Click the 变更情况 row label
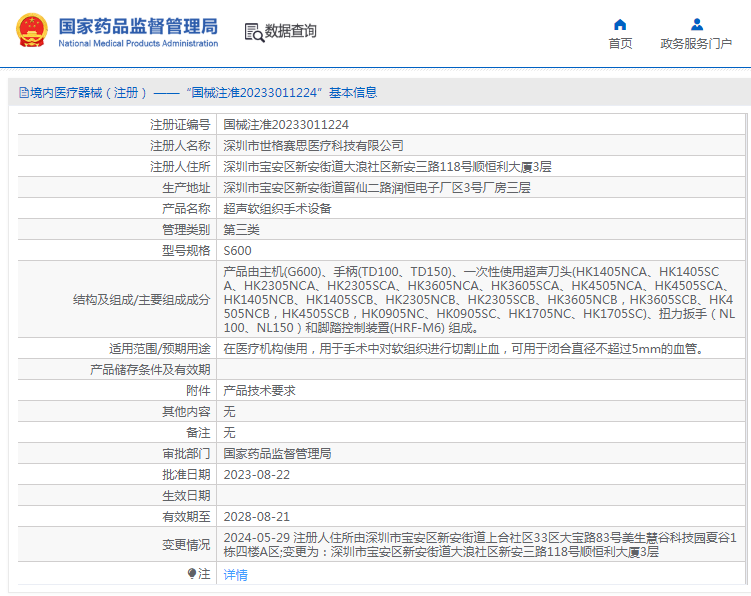Screen dimensions: 751x596 186,545
